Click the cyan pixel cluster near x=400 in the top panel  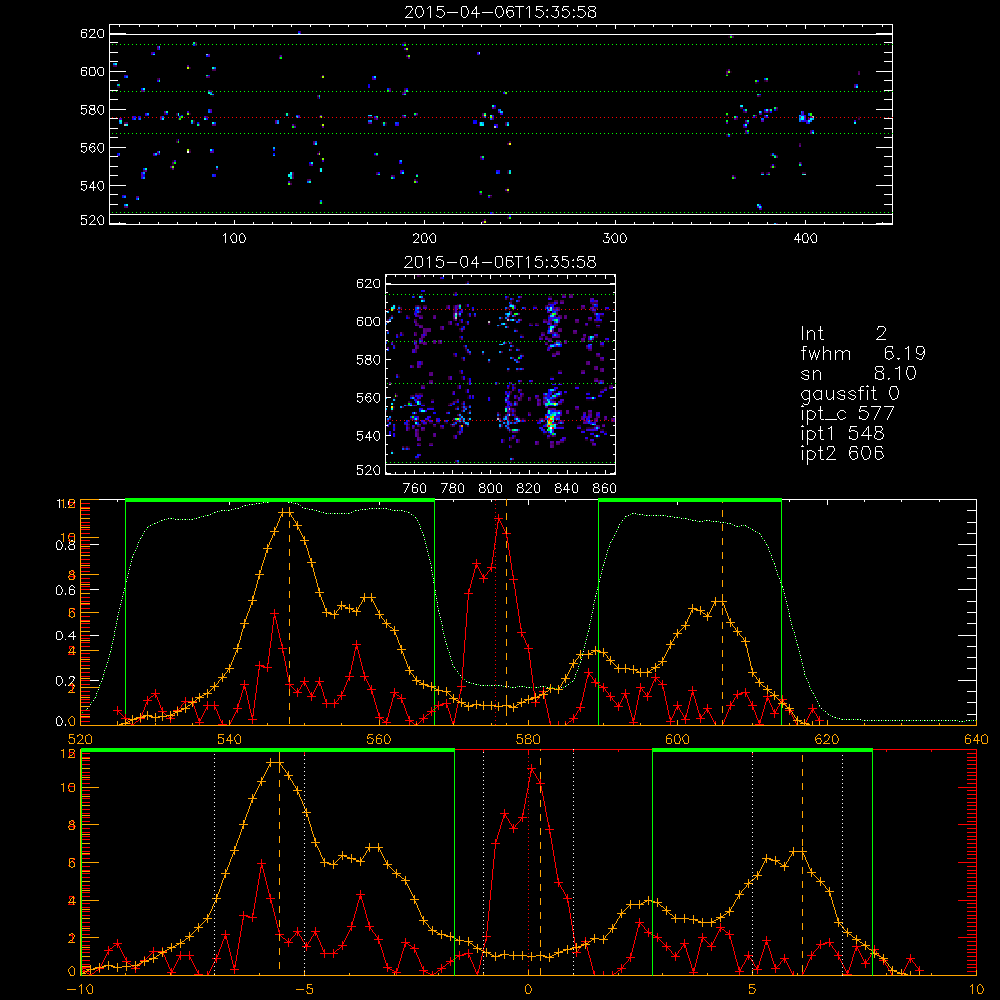click(806, 117)
